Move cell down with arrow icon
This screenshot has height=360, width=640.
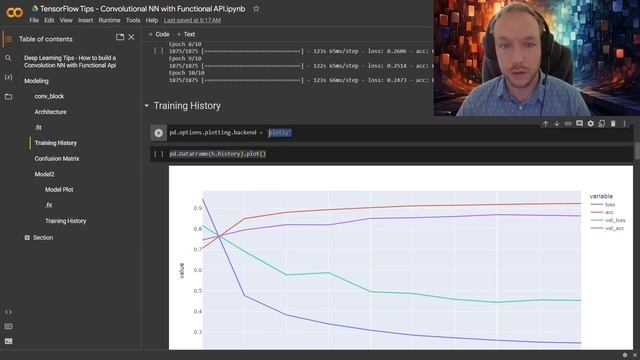point(556,123)
